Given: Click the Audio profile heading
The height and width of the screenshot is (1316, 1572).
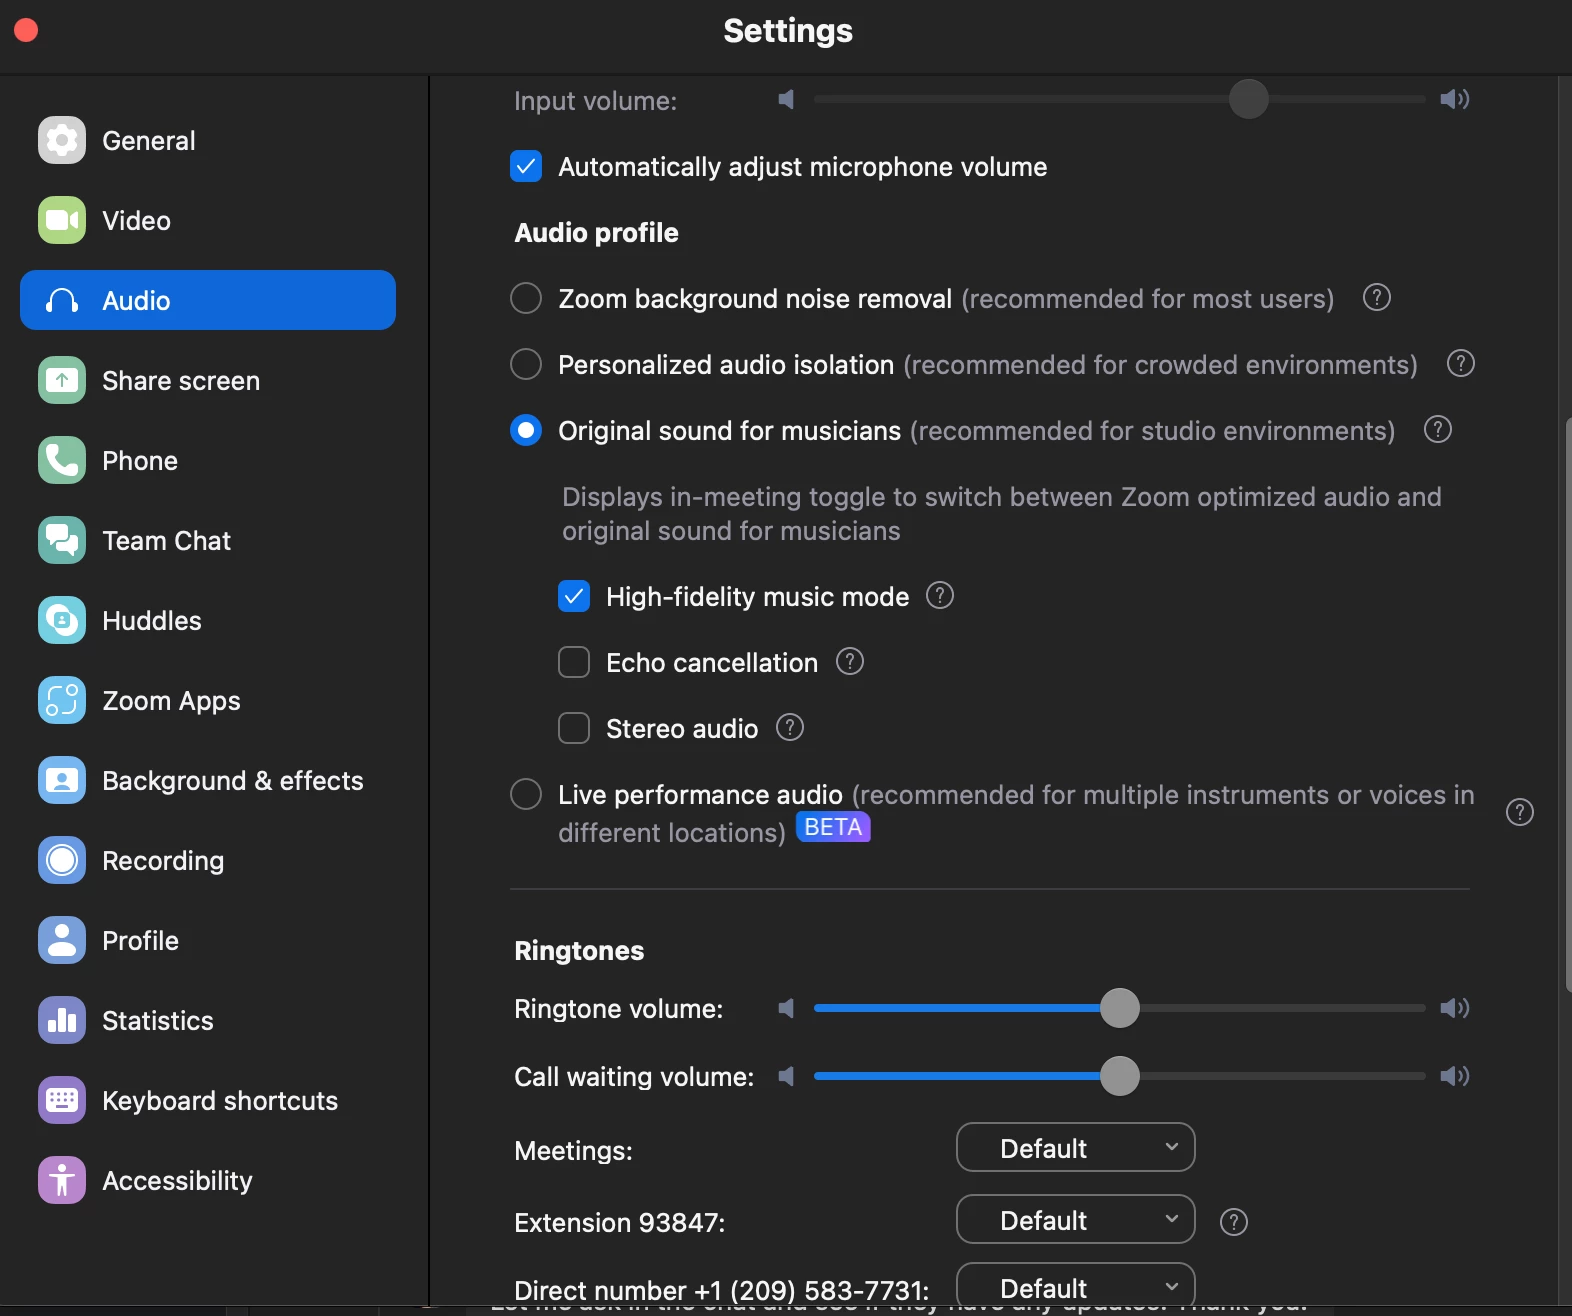Looking at the screenshot, I should click(597, 233).
